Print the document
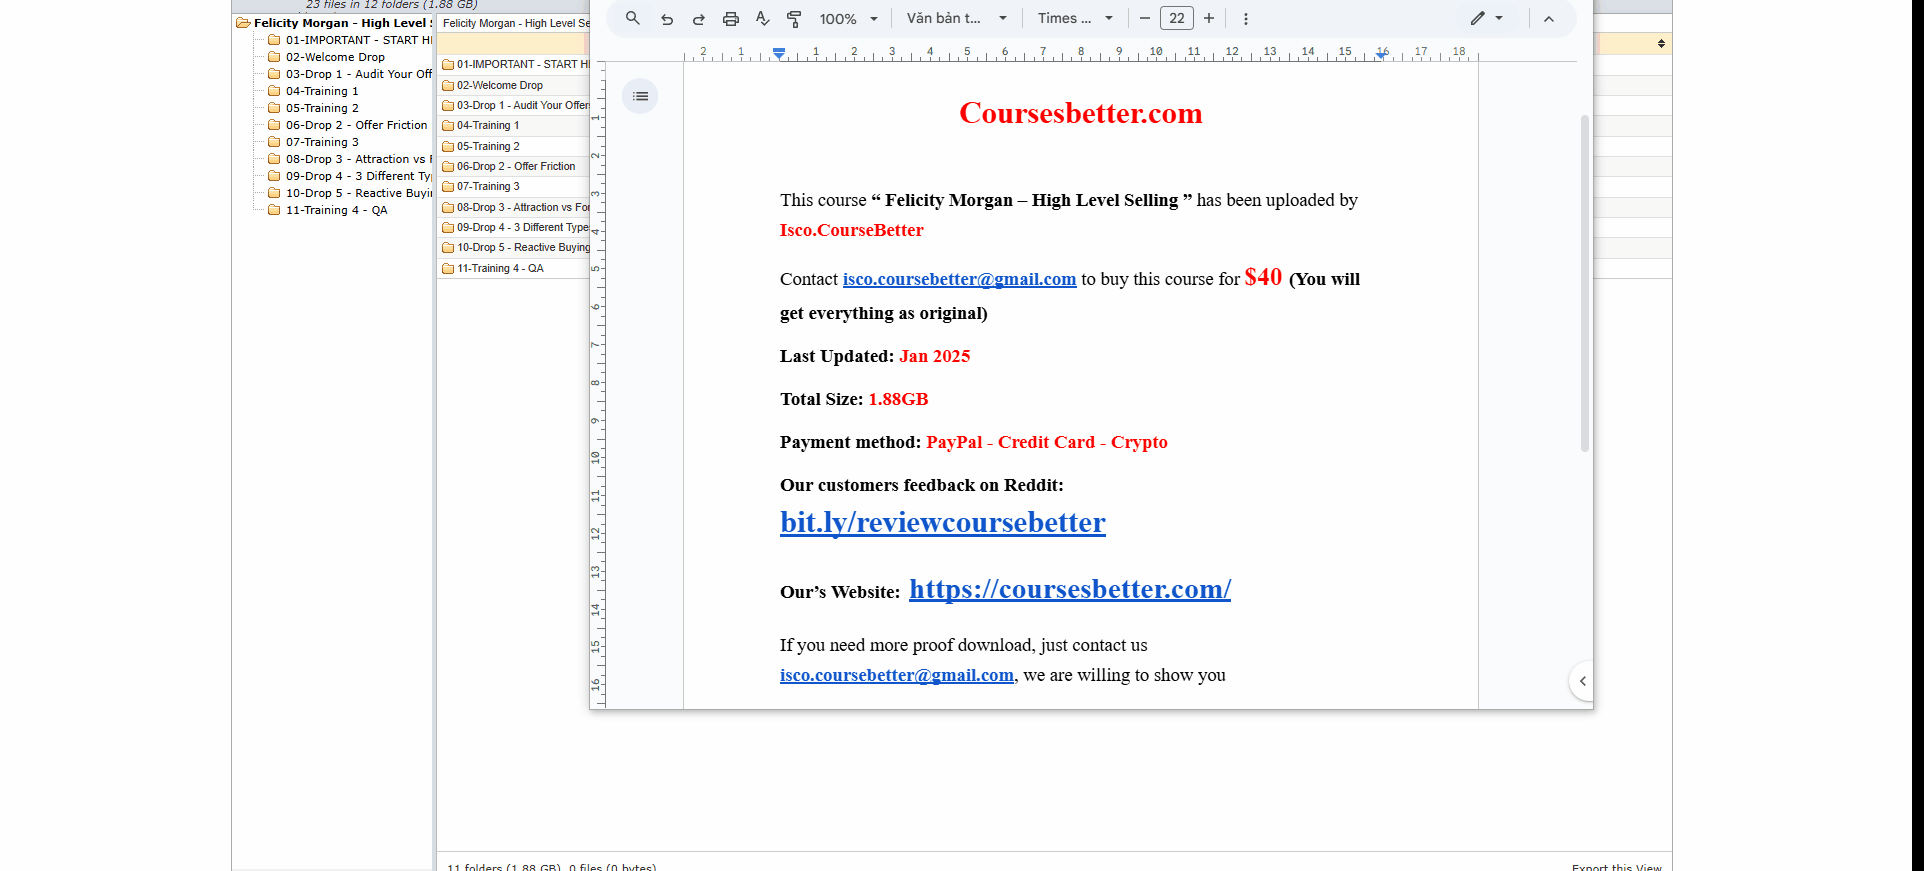The image size is (1924, 871). click(x=731, y=19)
